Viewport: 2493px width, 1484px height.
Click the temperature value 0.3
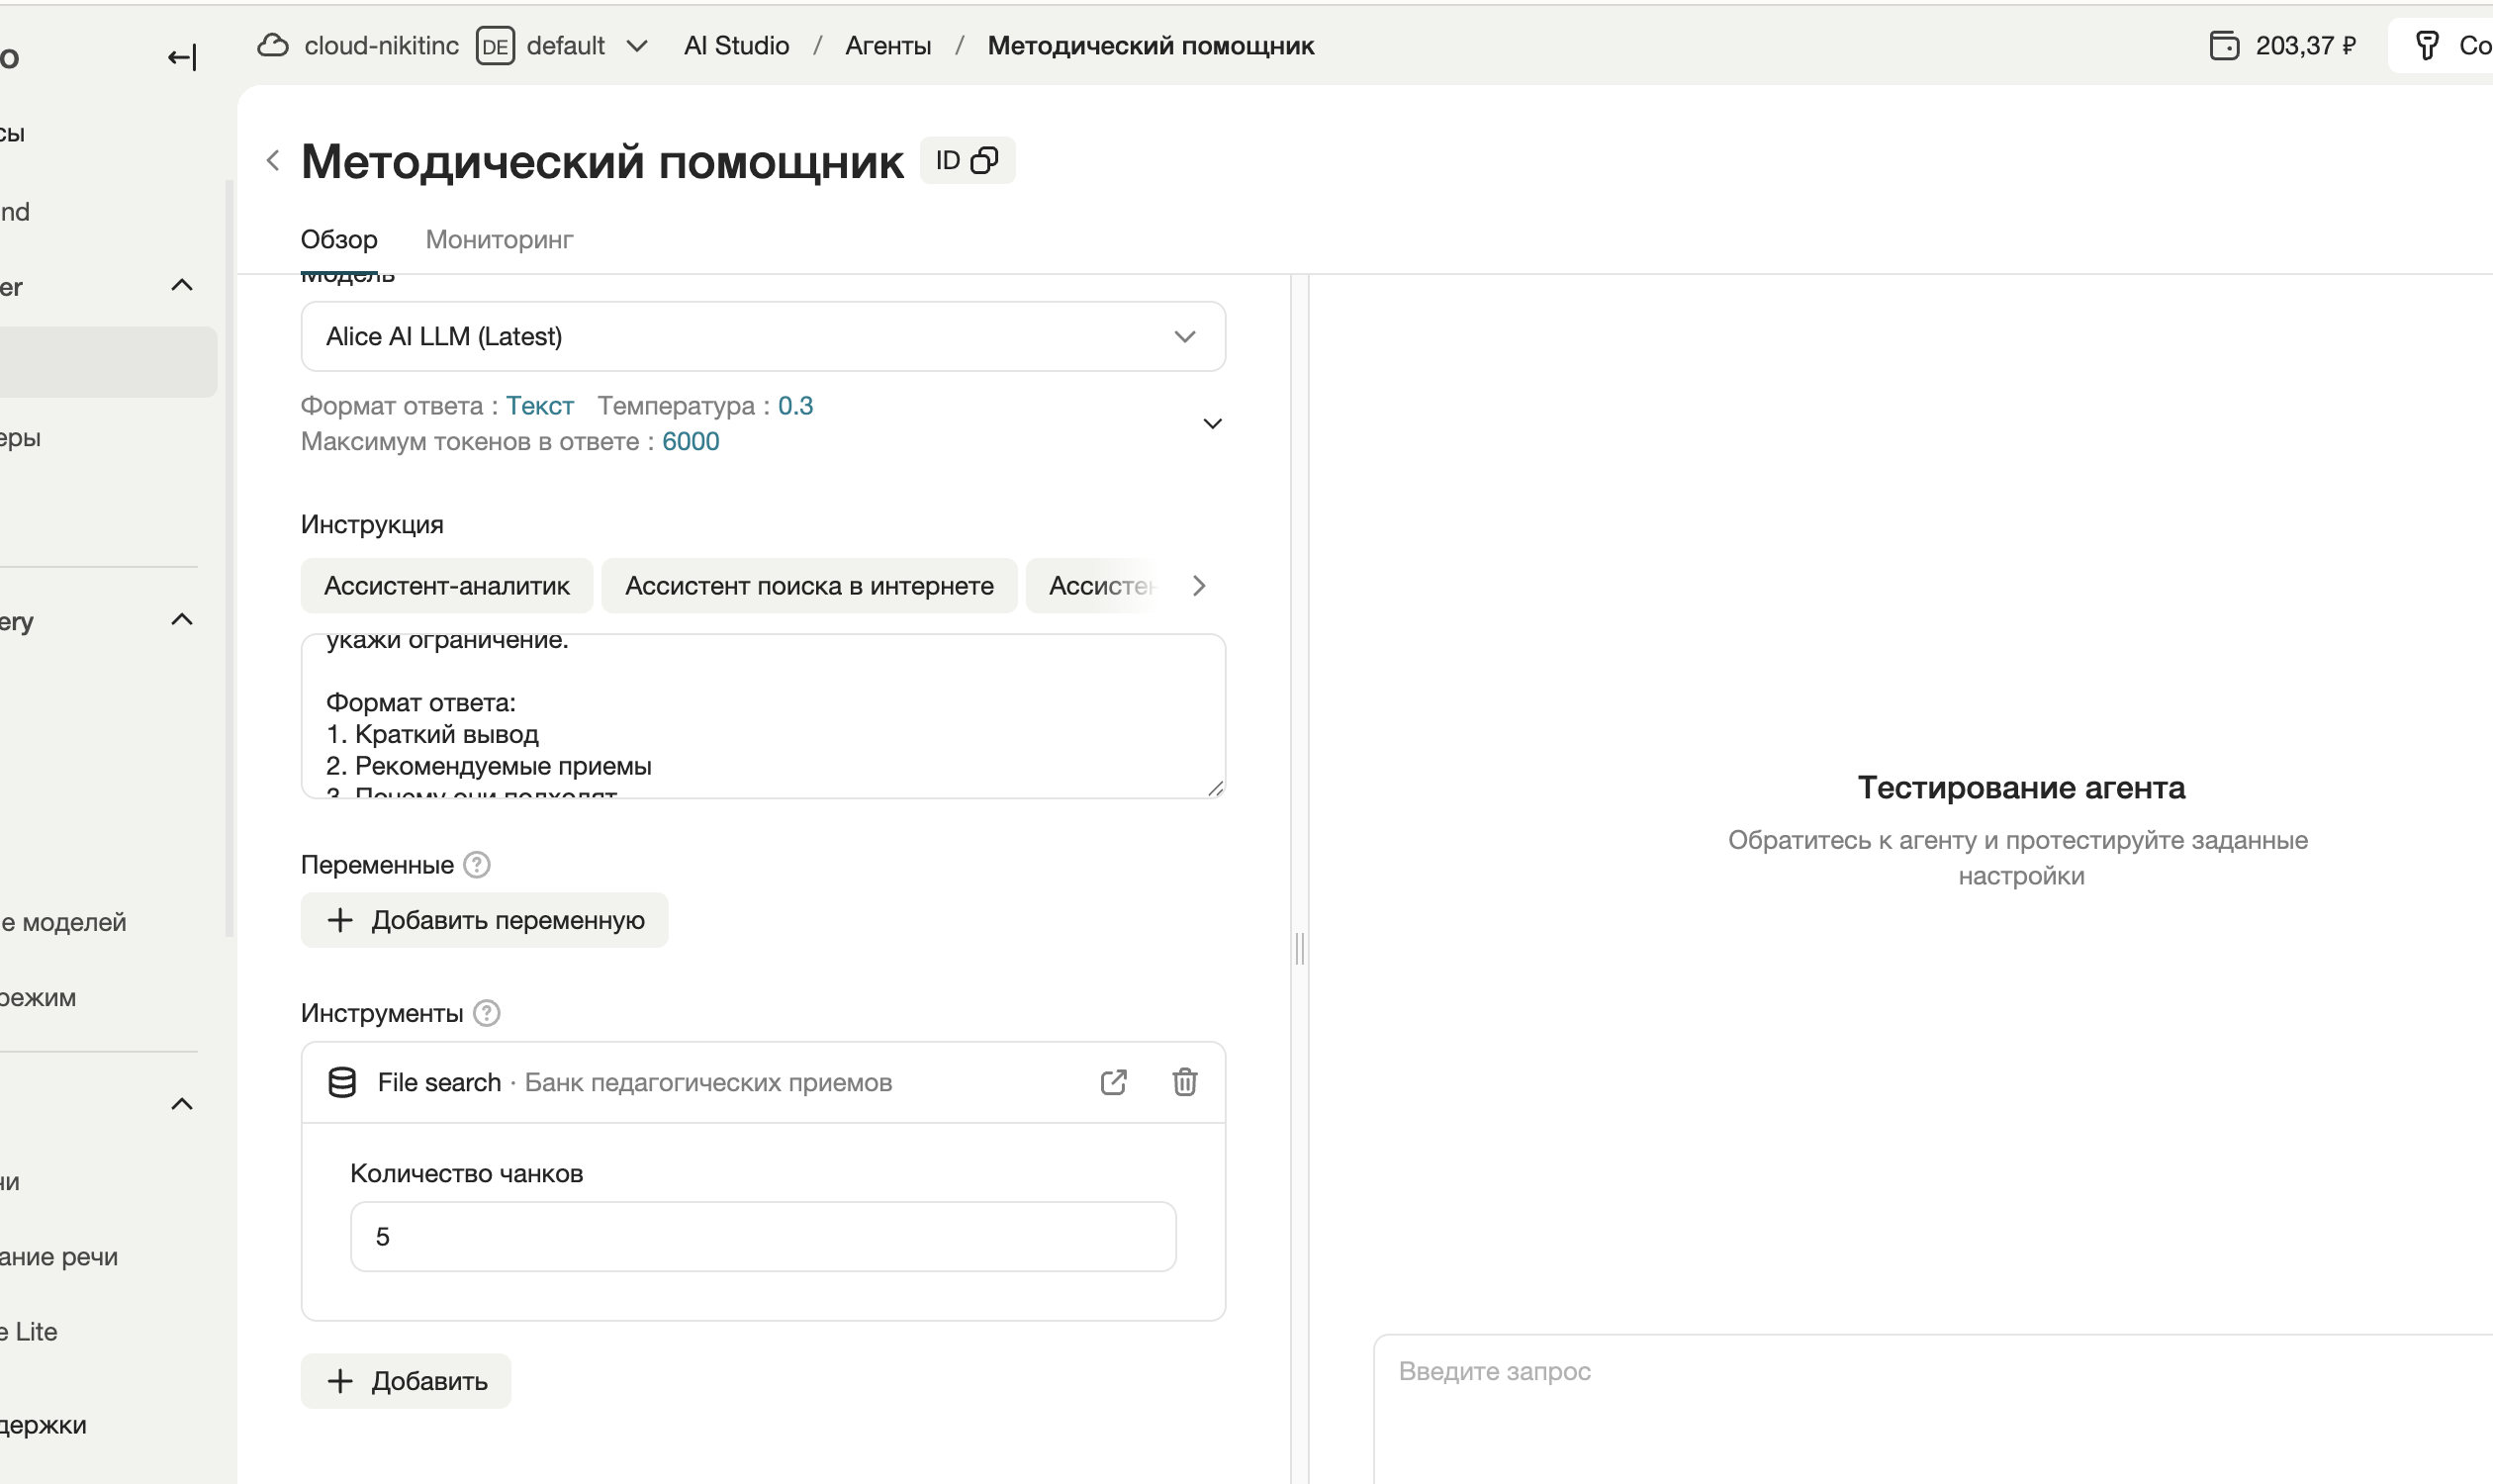[x=796, y=406]
